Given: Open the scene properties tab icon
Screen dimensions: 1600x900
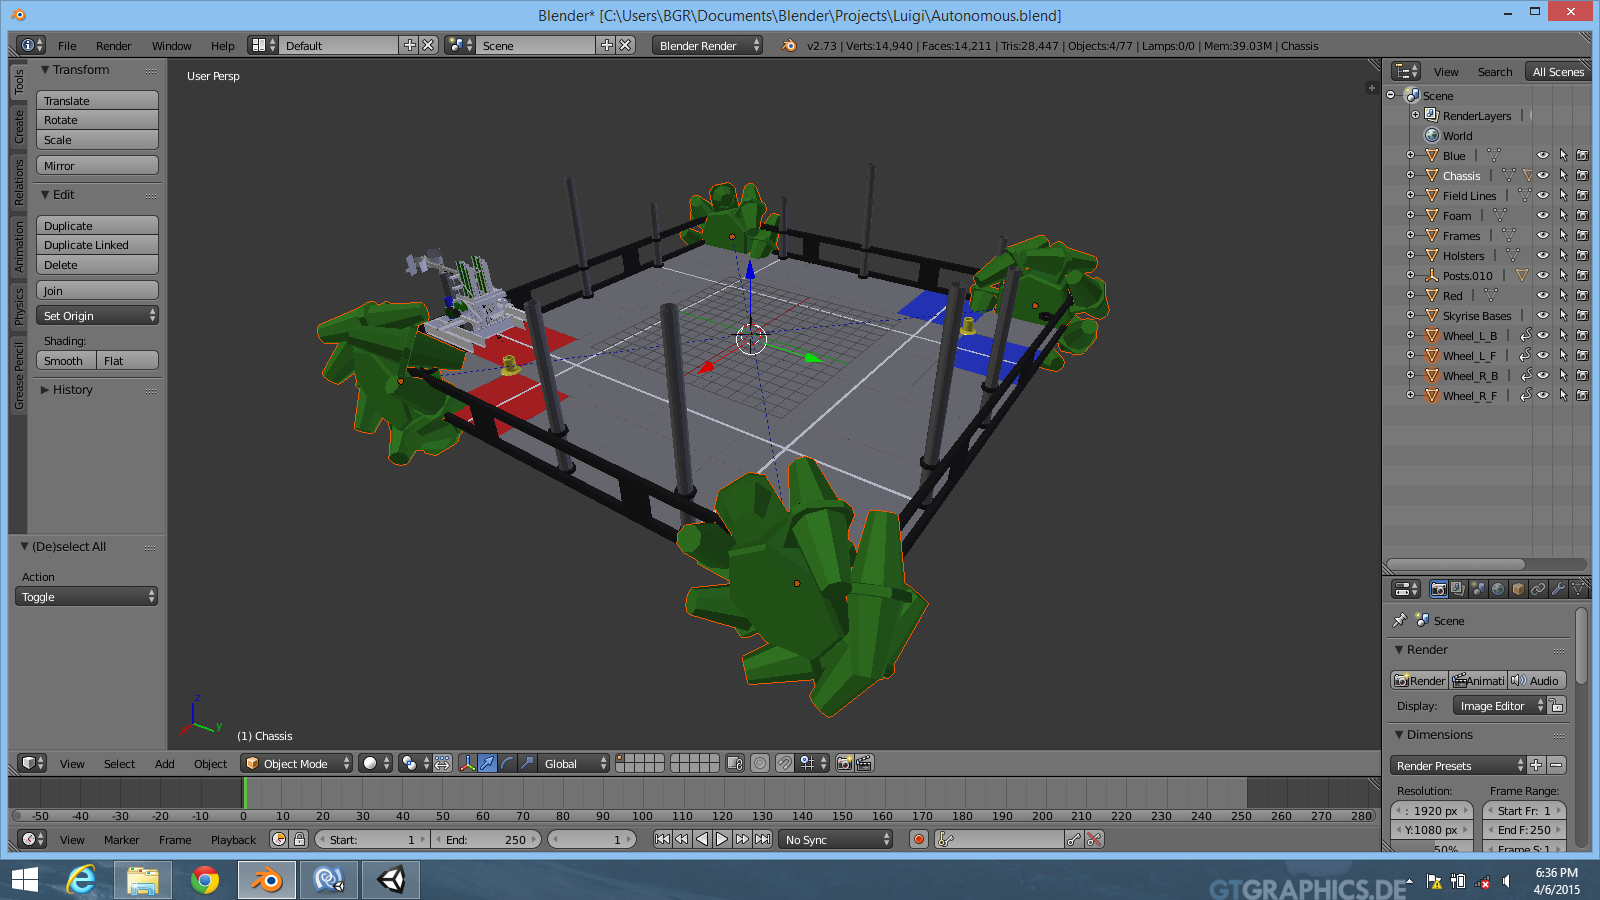Looking at the screenshot, I should pos(1478,589).
